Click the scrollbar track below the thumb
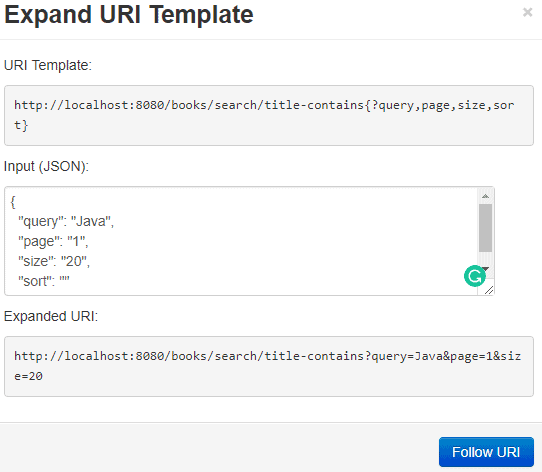542x472 pixels. 485,258
